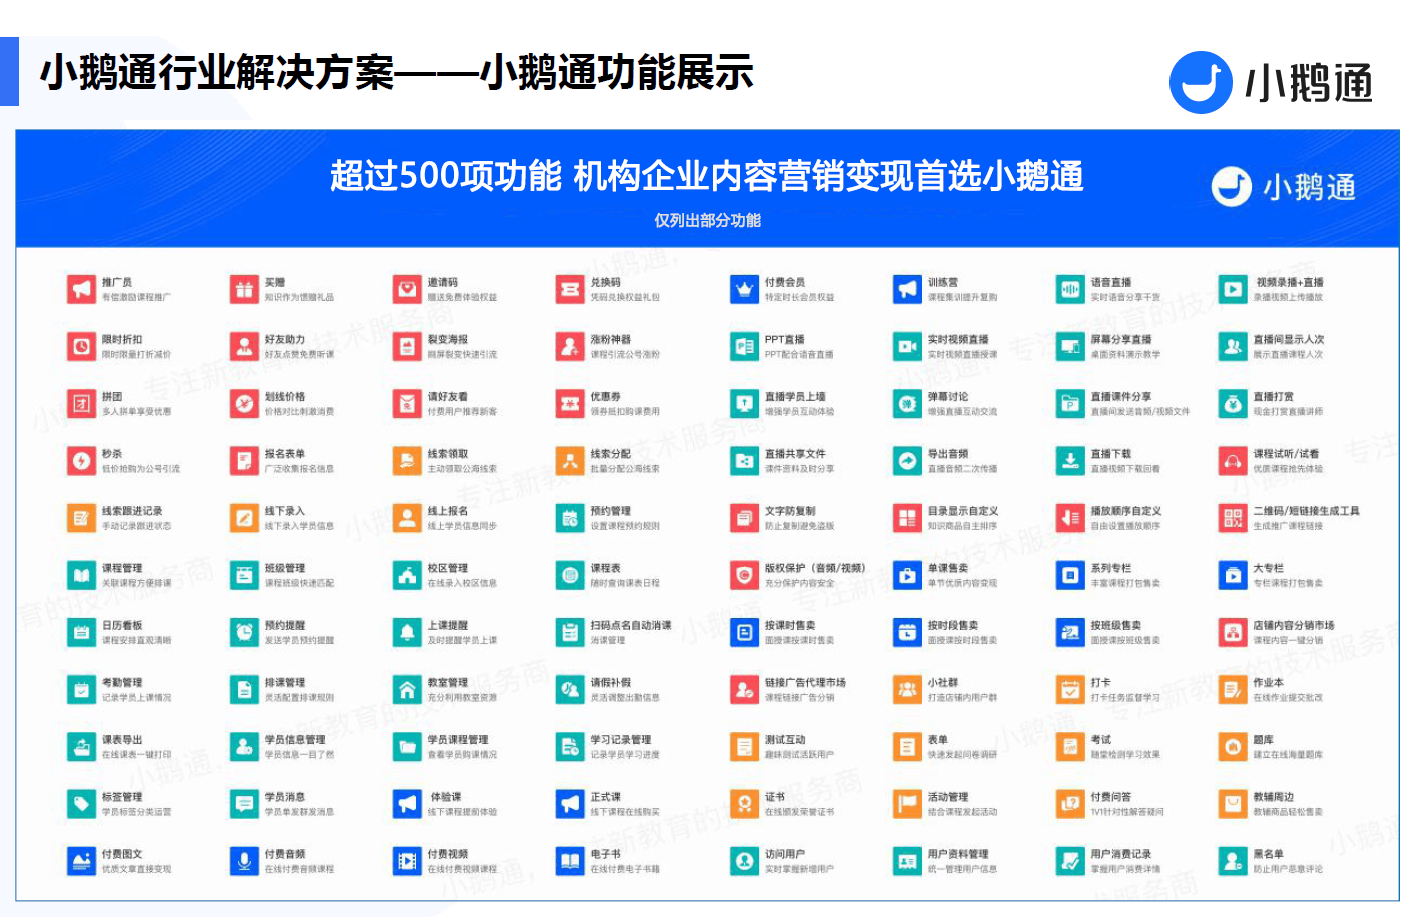The image size is (1415, 917).
Task: Select the PPT直播 live streaming icon
Action: 744,346
